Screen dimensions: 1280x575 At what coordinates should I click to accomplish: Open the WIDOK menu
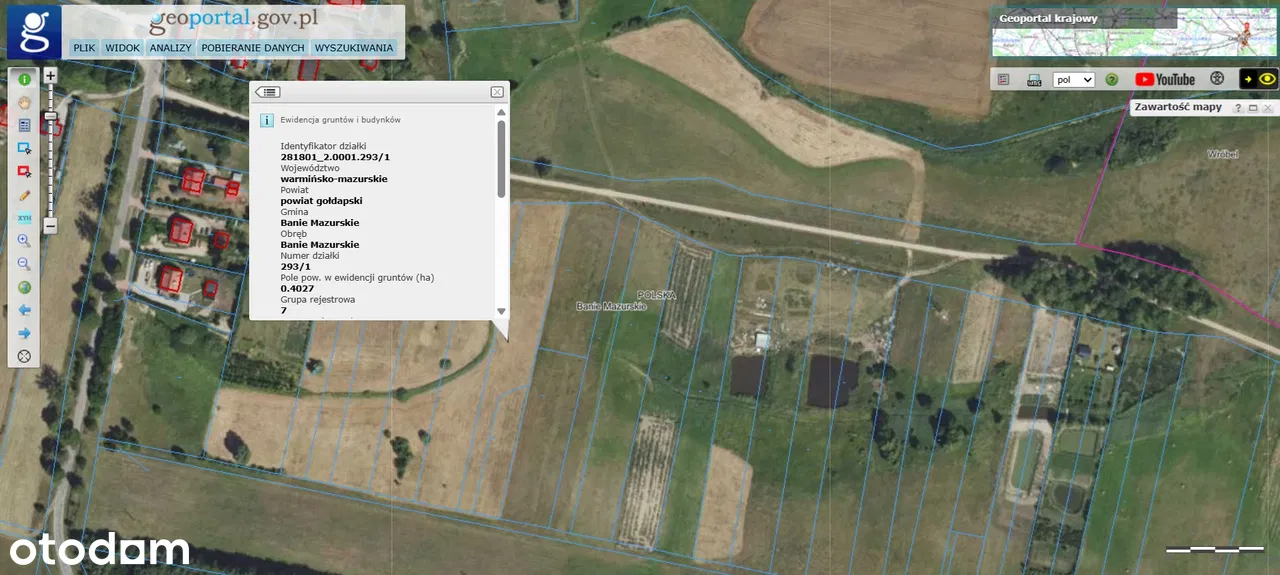(x=122, y=47)
